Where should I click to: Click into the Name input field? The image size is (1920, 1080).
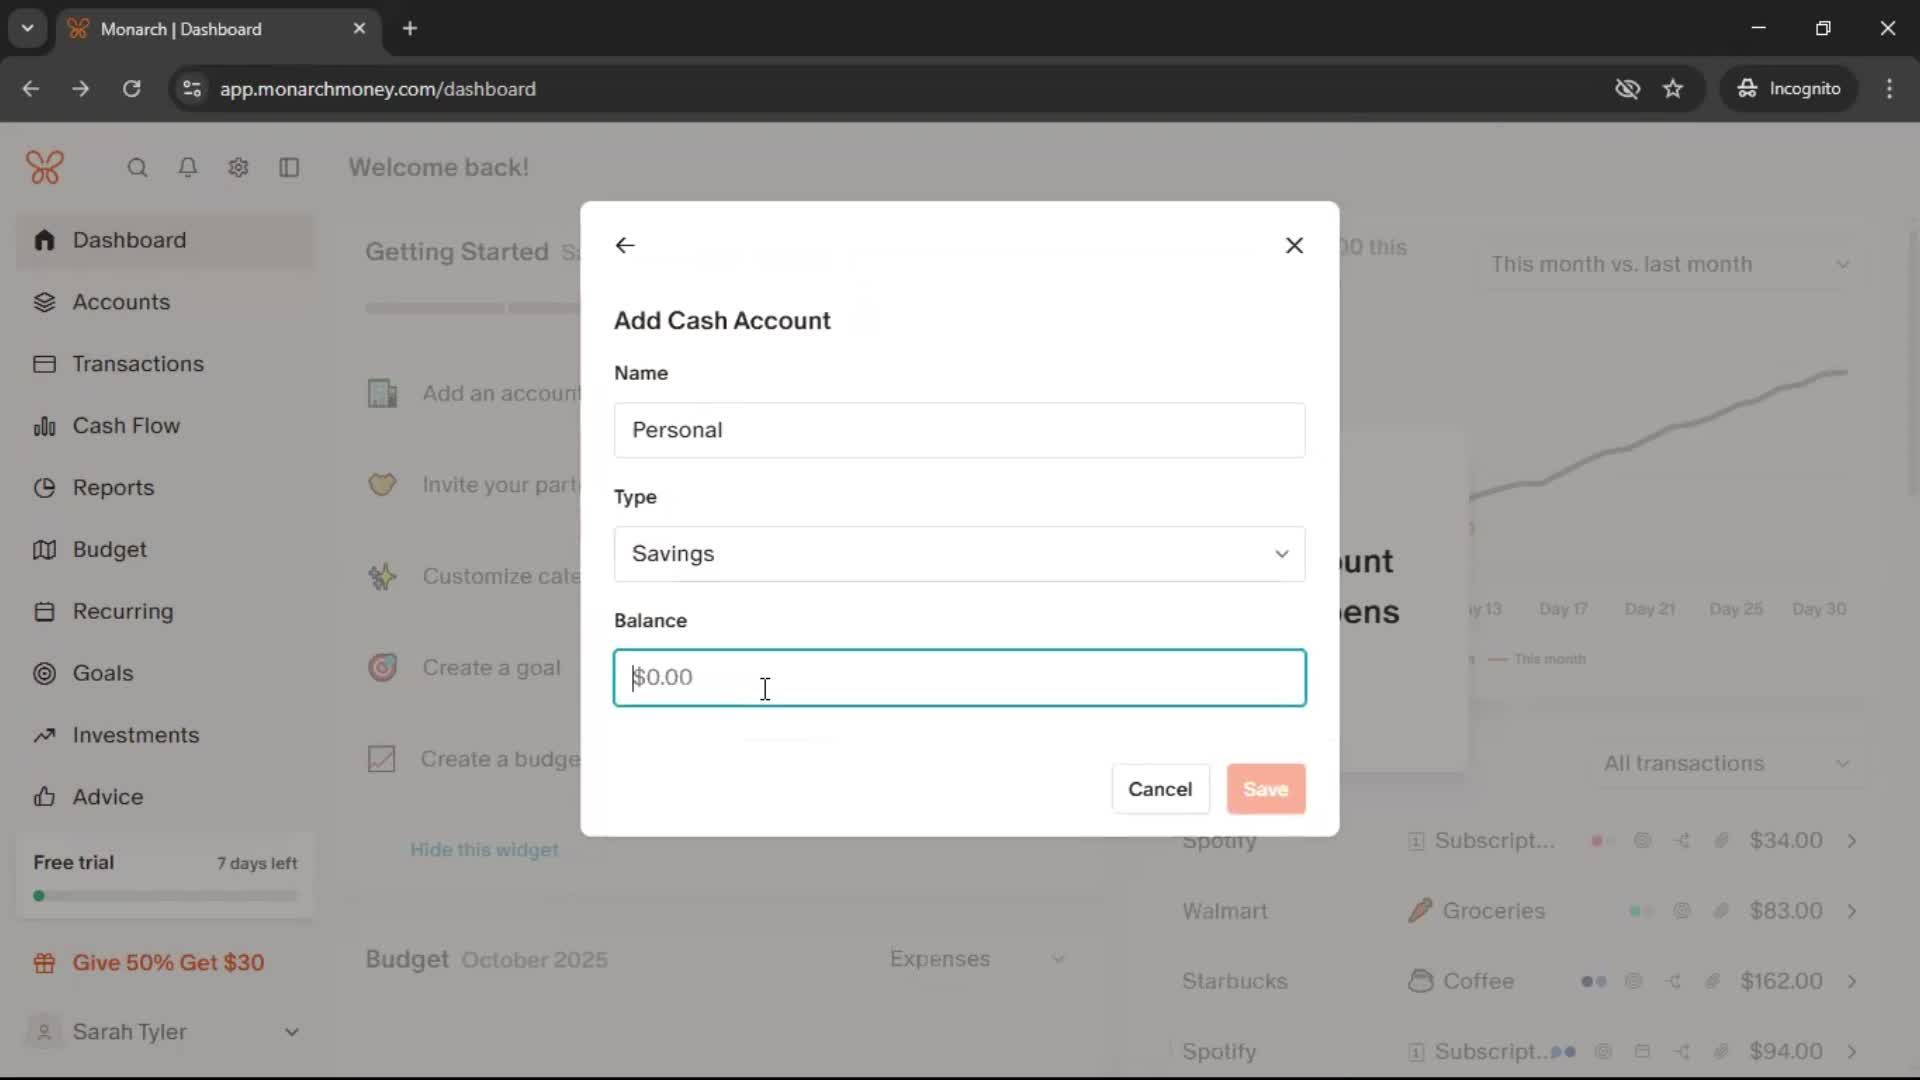[x=959, y=430]
